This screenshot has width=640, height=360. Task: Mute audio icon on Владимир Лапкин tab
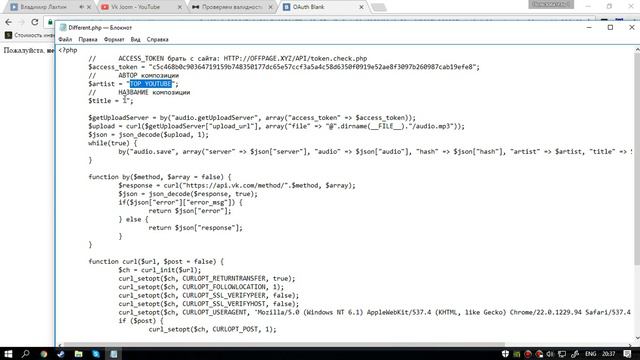[81, 7]
